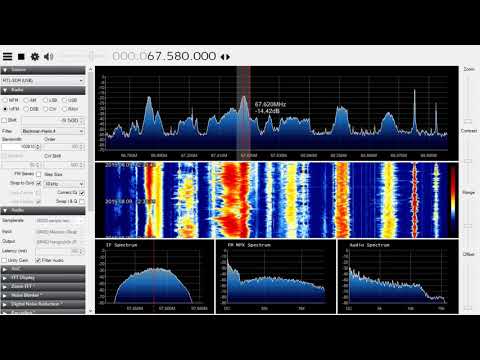Toggle the Snap to Grid checkbox
This screenshot has width=480, height=360.
[39, 183]
